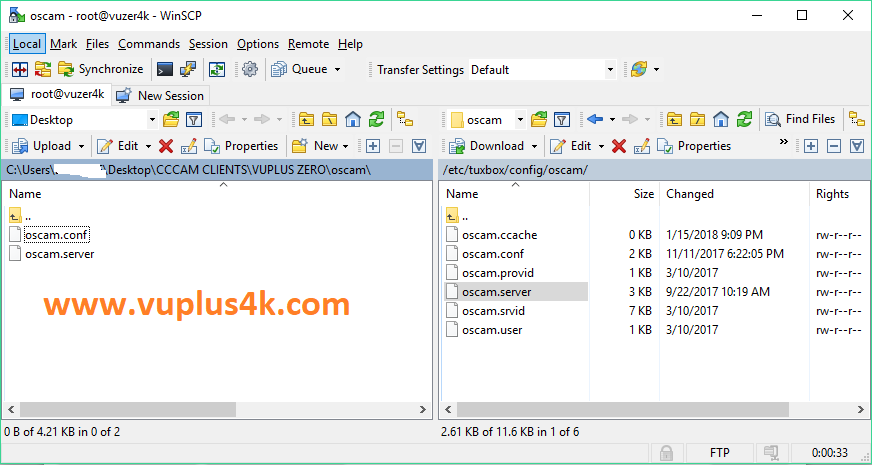
Task: Expand the New dropdown arrow
Action: (345, 146)
